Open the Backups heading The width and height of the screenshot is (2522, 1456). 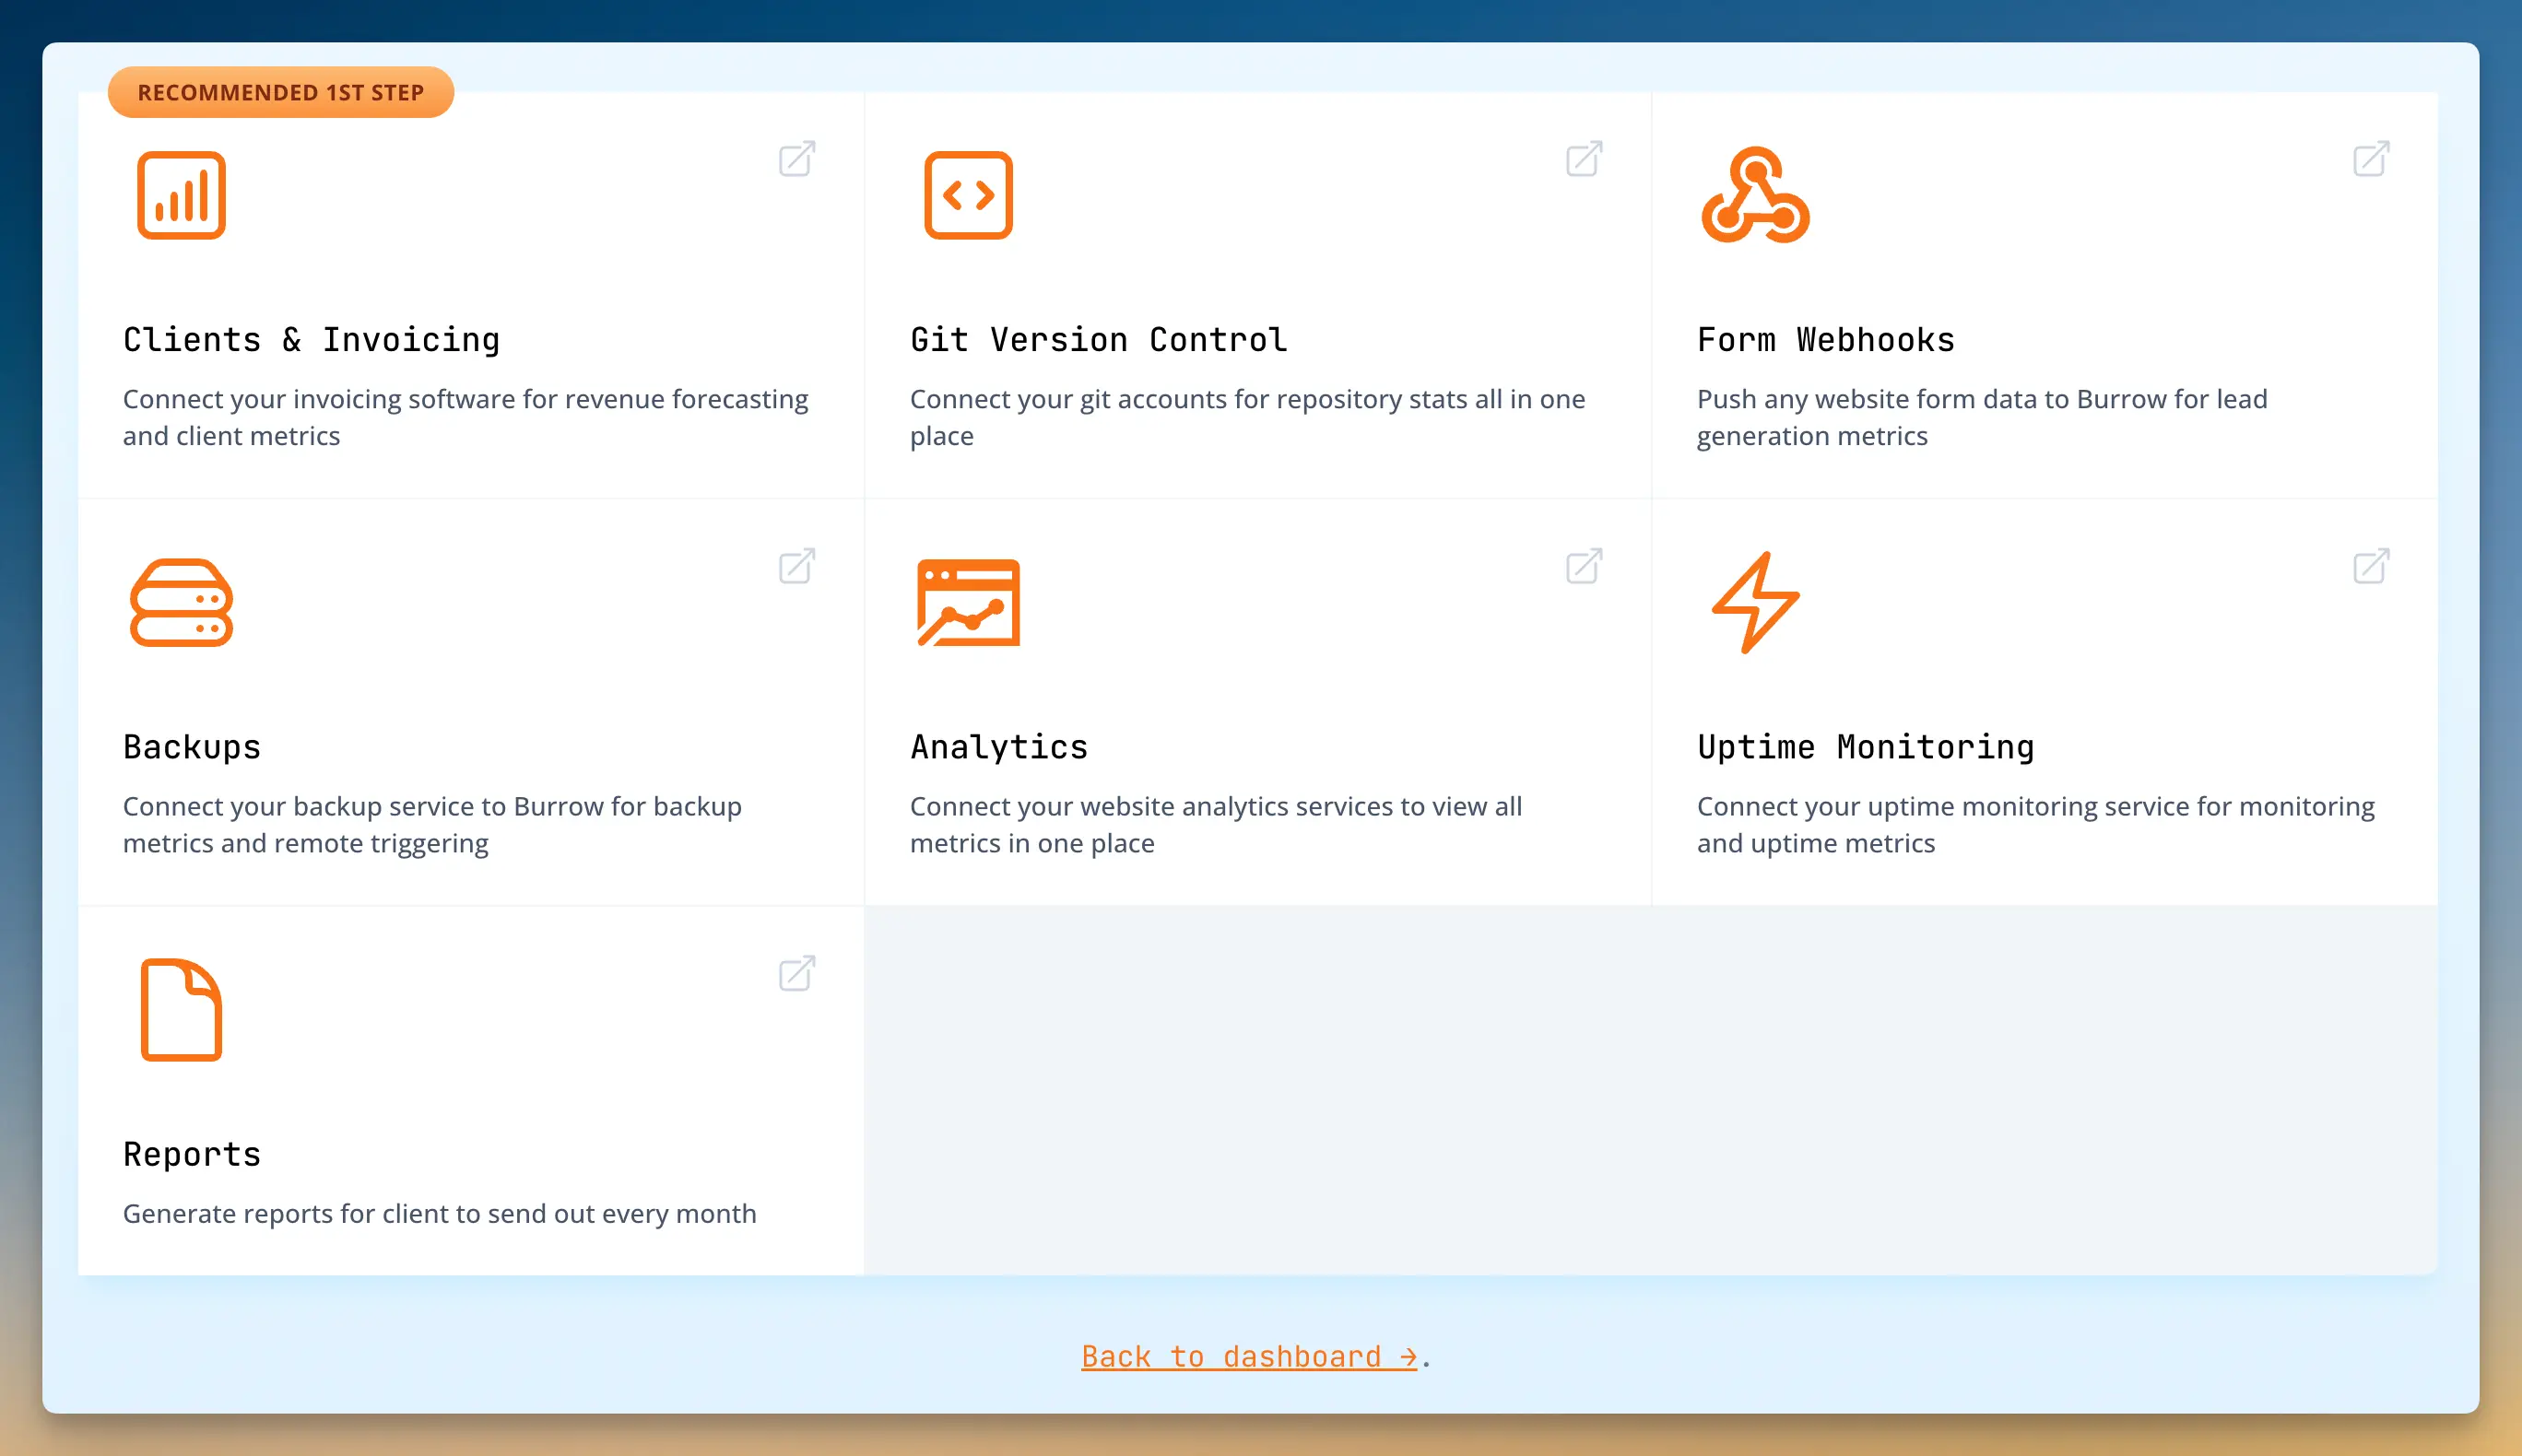[192, 747]
